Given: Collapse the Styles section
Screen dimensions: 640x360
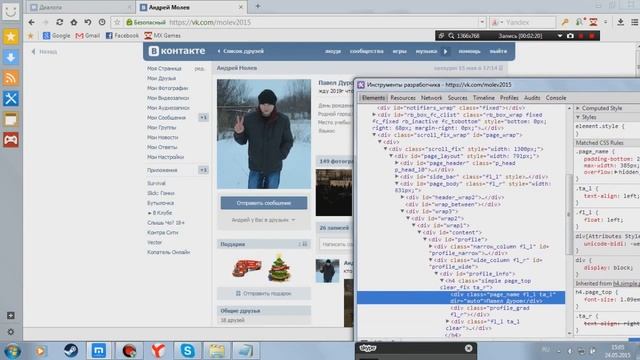Looking at the screenshot, I should 578,117.
